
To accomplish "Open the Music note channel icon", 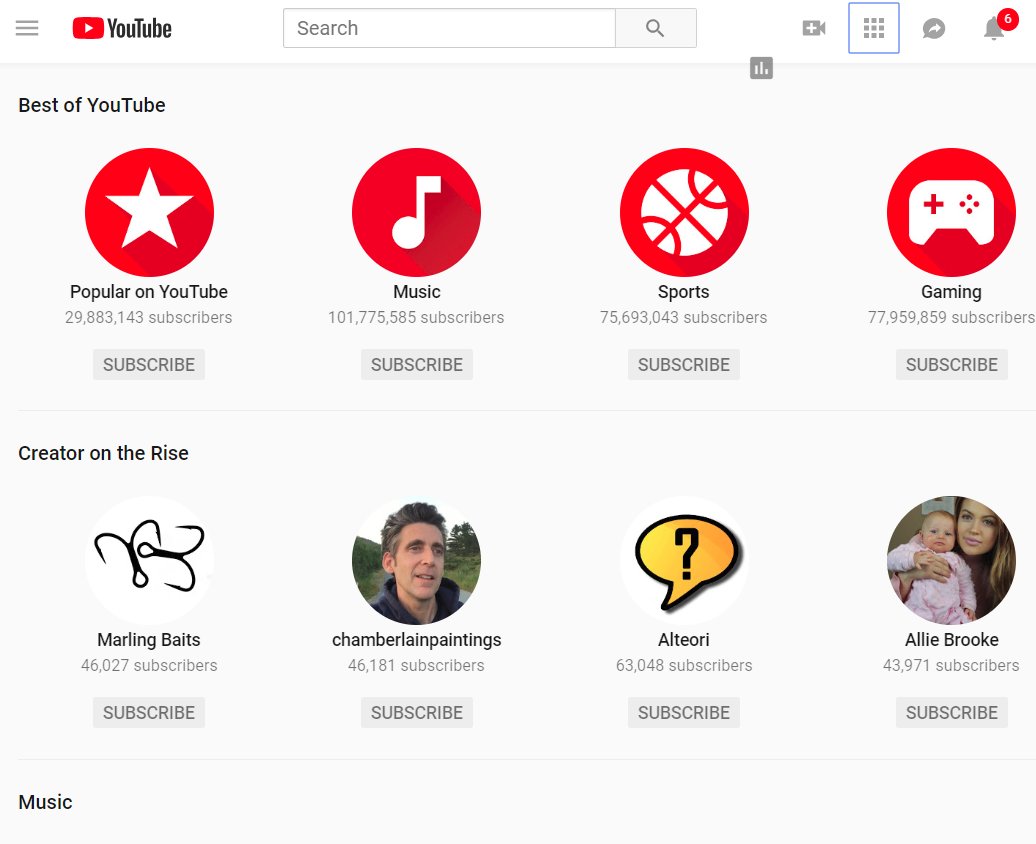I will click(x=416, y=212).
